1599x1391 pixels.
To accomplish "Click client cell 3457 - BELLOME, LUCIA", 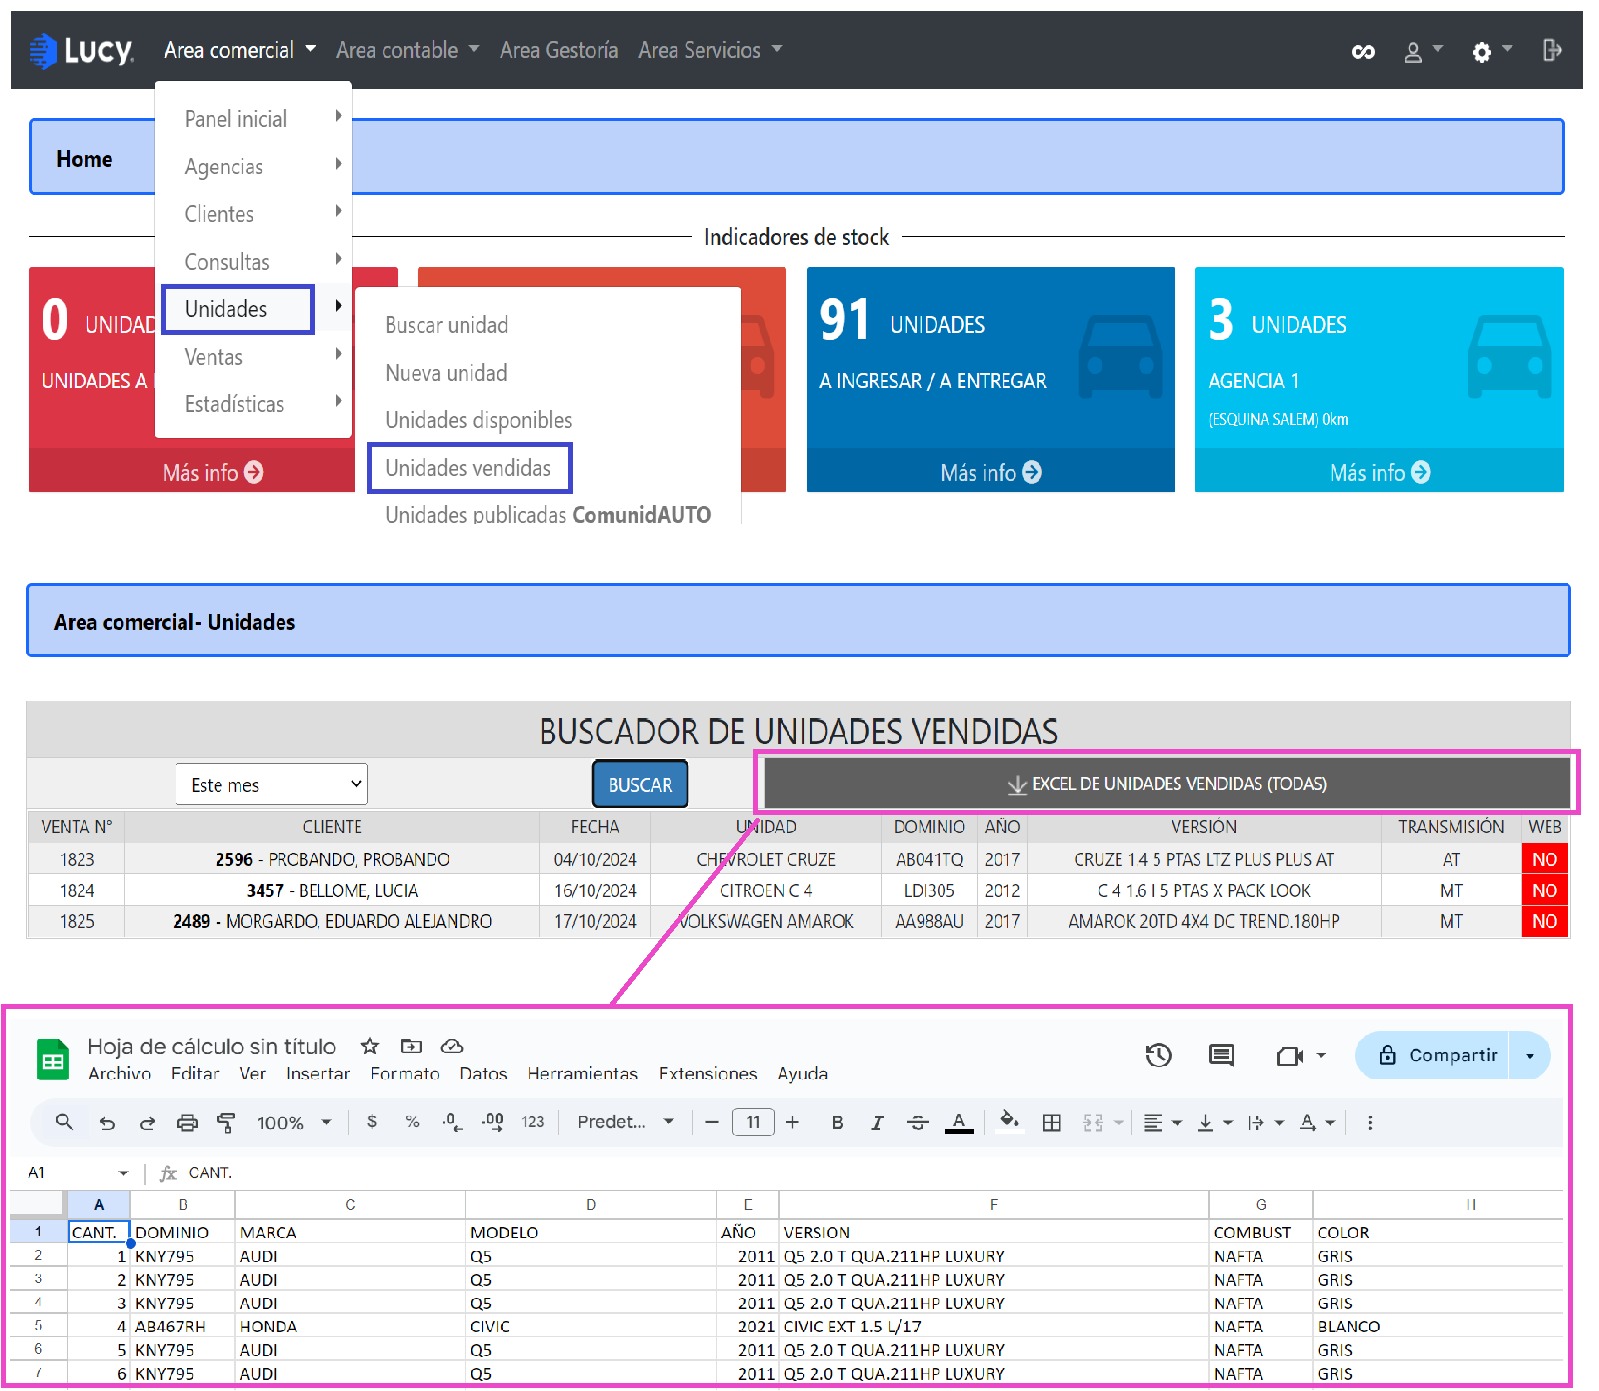I will coord(332,890).
